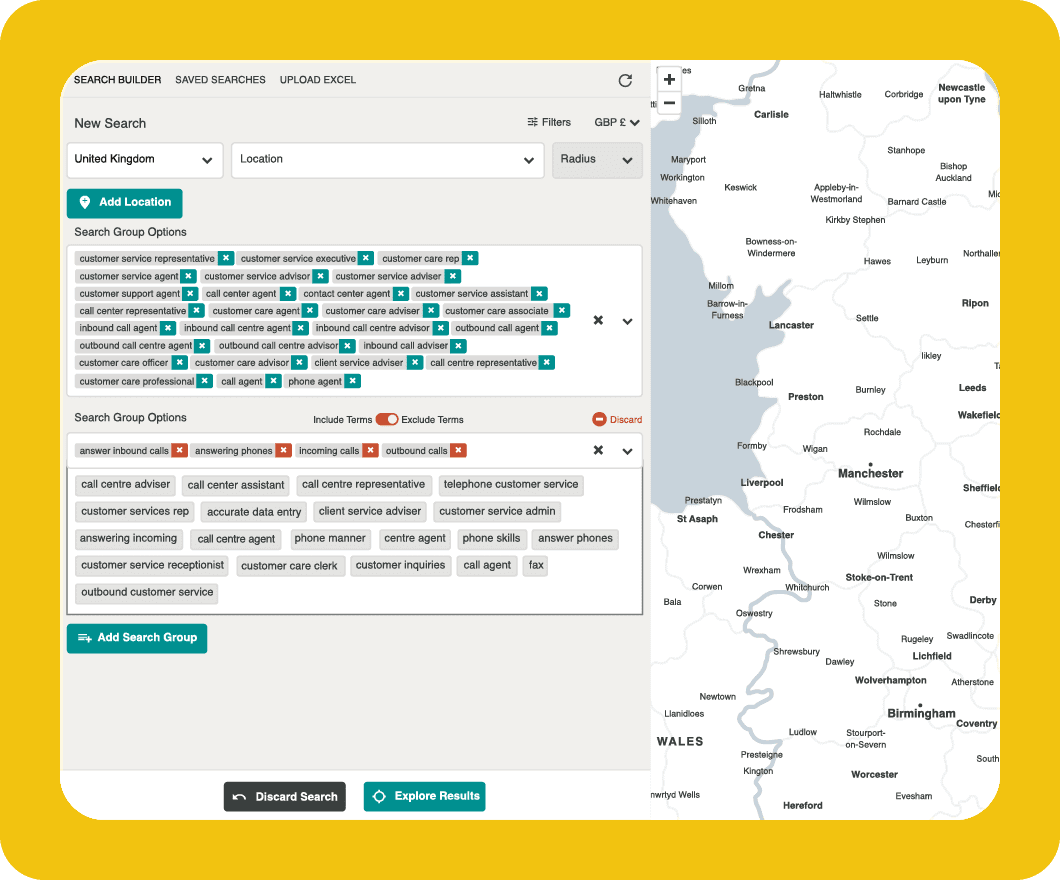The height and width of the screenshot is (880, 1060).
Task: Clear all terms in the exclude search group
Action: [598, 450]
